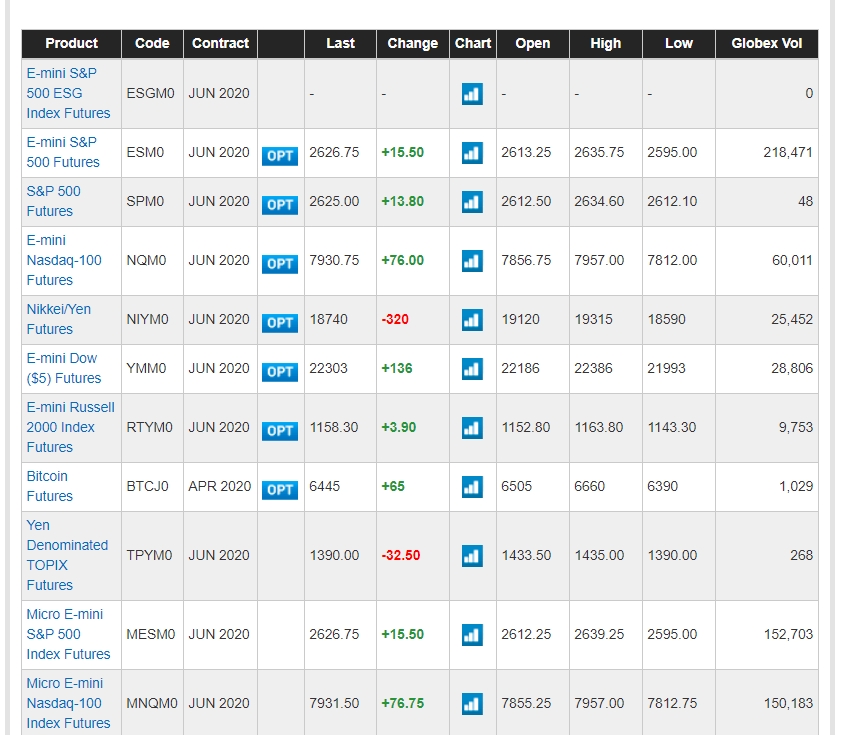Open chart icon for MESM0 contract

click(472, 635)
